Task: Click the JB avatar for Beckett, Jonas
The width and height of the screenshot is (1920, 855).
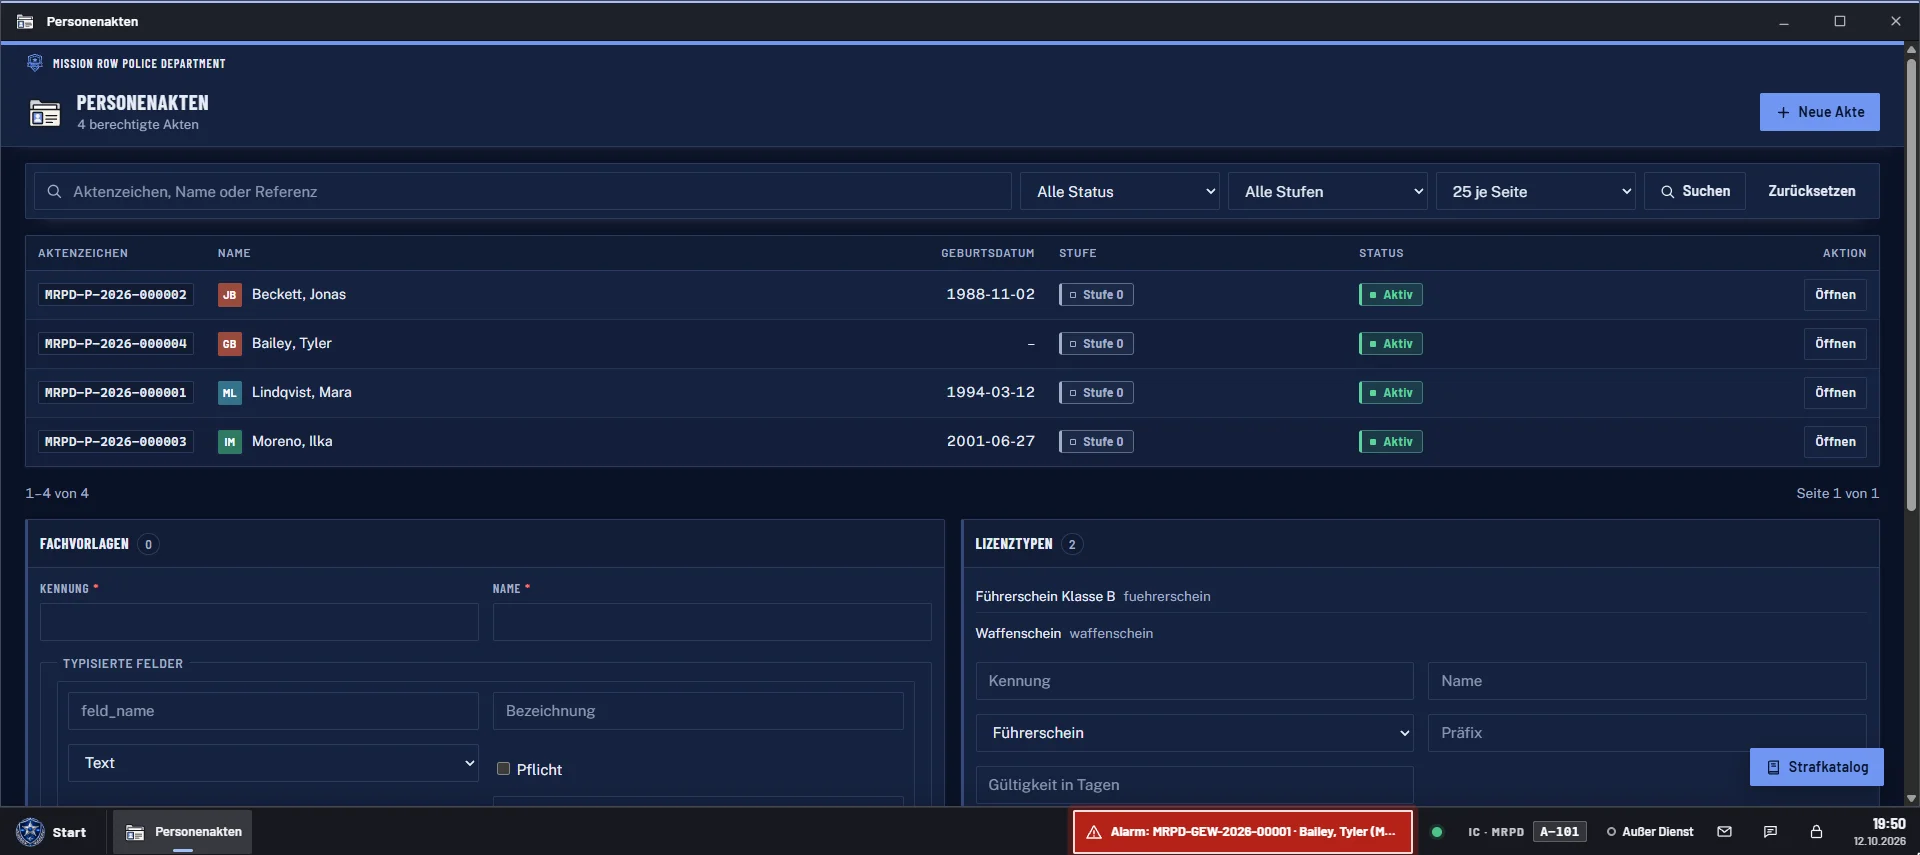Action: tap(230, 295)
